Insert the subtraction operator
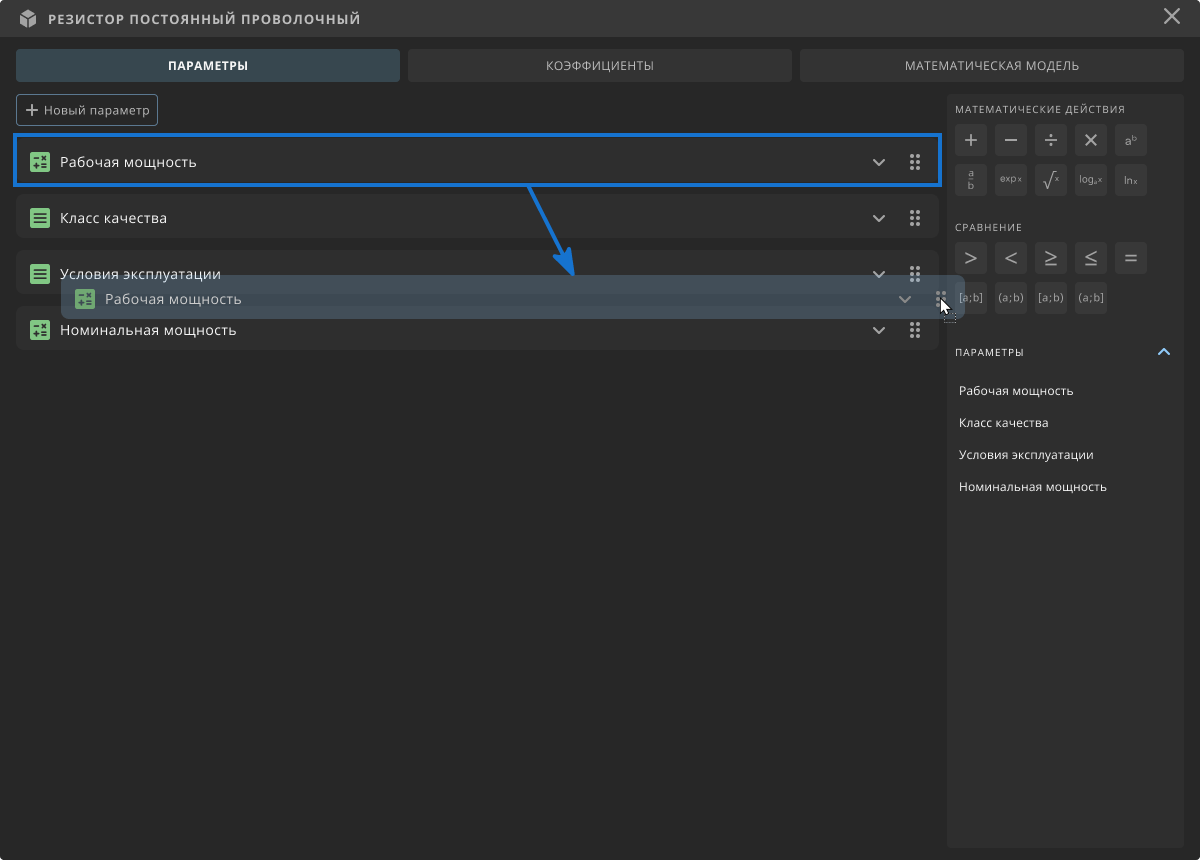Image resolution: width=1200 pixels, height=860 pixels. 1011,140
